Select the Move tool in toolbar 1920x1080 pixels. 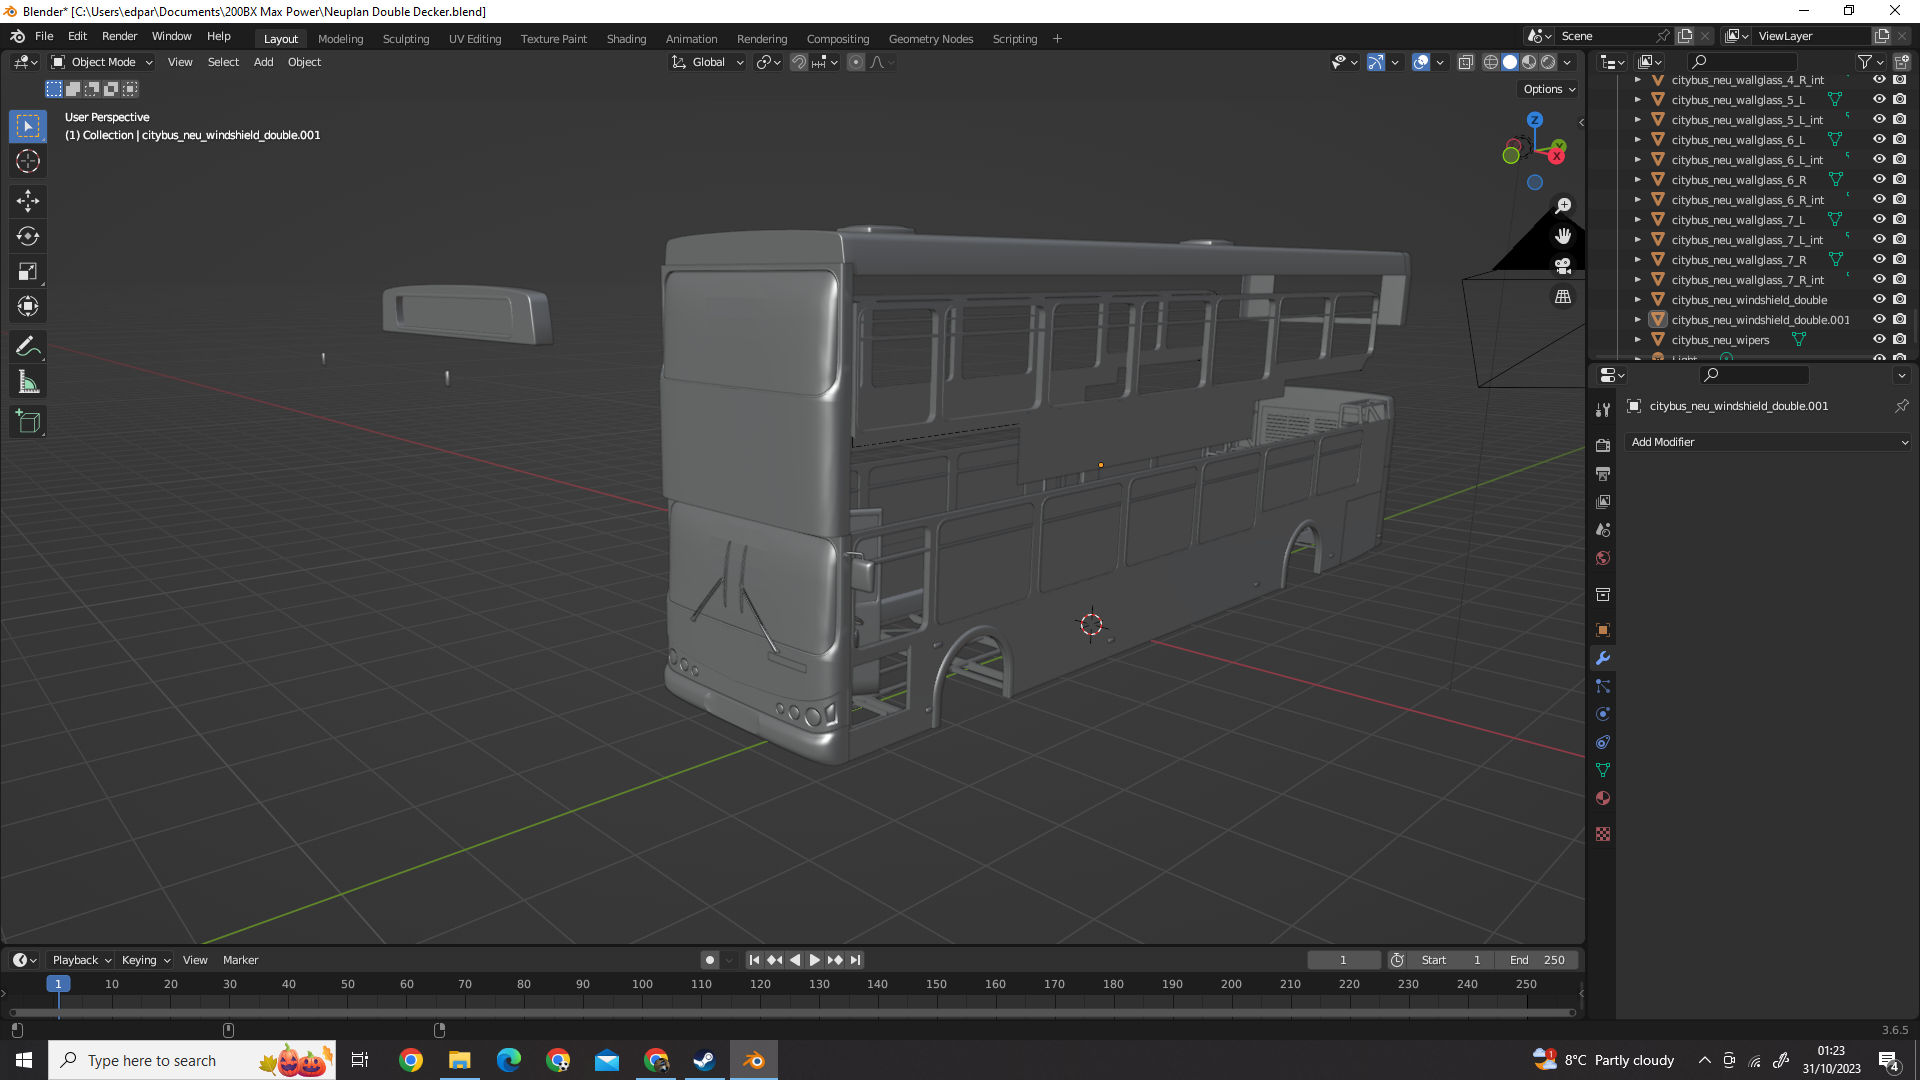(27, 201)
